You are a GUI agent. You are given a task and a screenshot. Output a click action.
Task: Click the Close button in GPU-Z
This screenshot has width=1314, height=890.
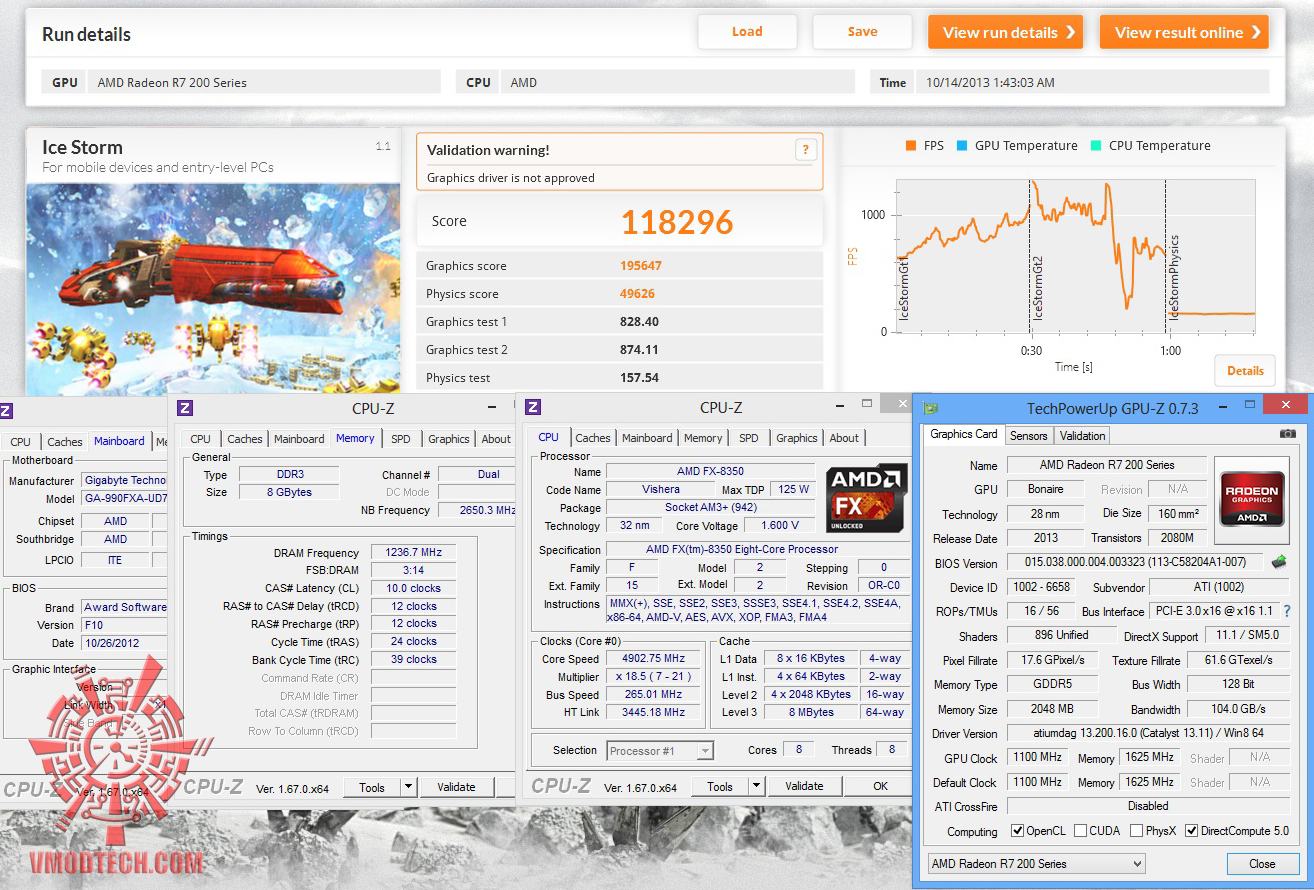[x=1262, y=864]
